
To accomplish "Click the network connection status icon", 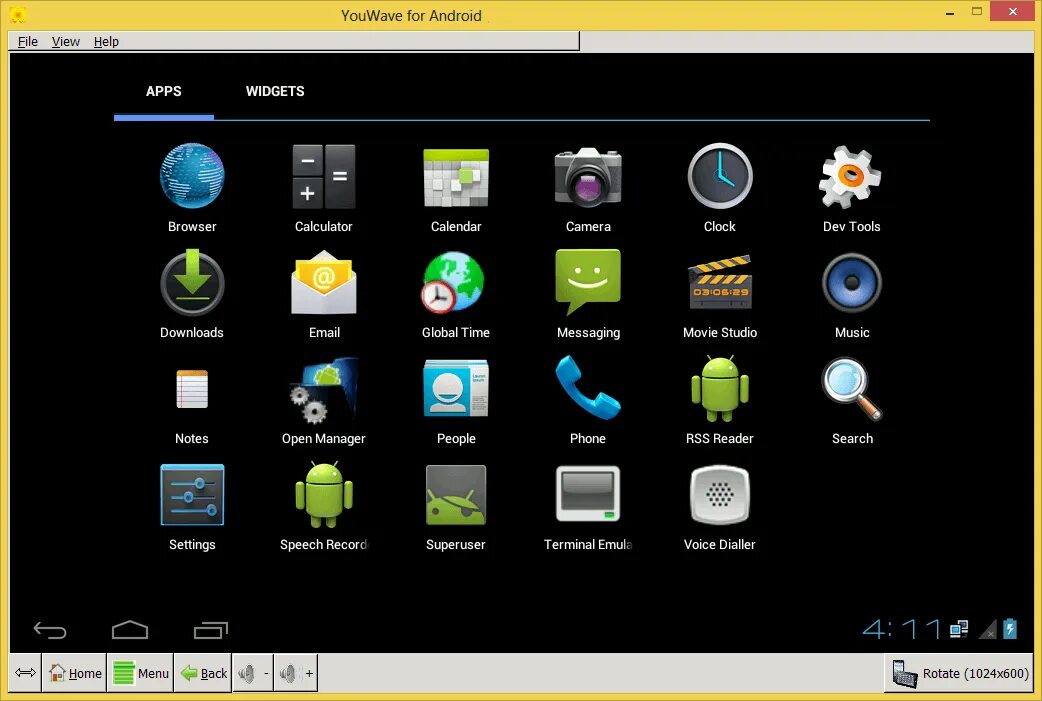I will coord(959,629).
